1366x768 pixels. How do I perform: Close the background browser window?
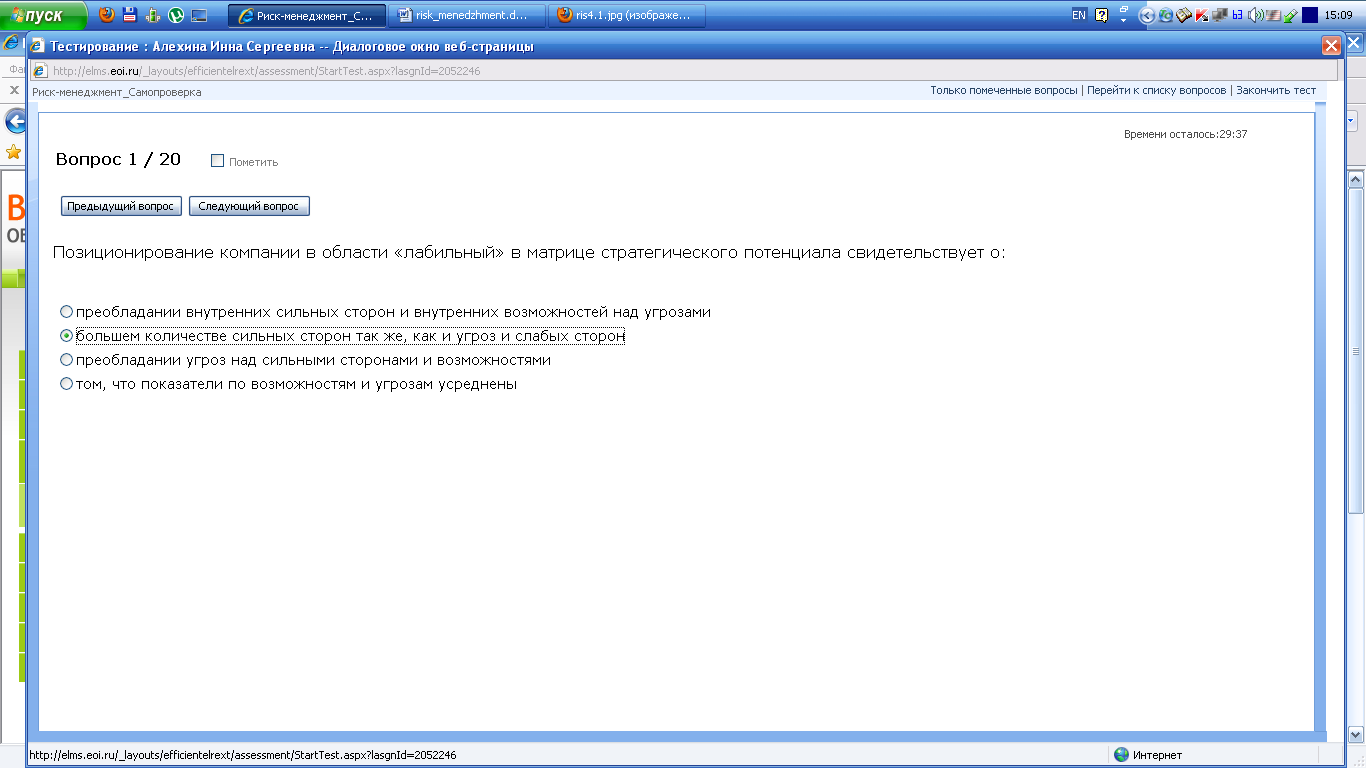point(1353,44)
